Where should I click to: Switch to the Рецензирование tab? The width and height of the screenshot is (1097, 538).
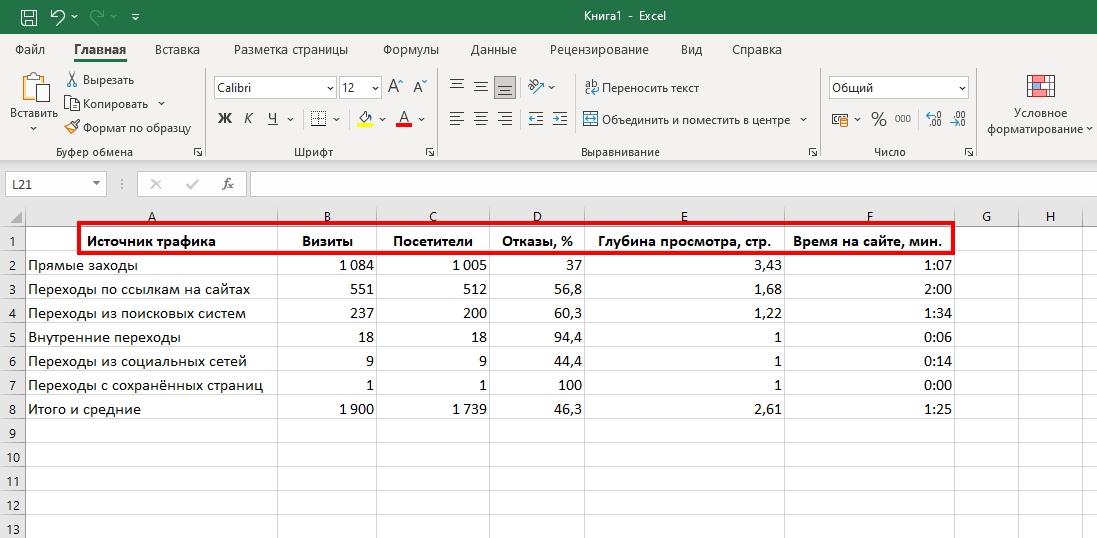click(x=599, y=50)
